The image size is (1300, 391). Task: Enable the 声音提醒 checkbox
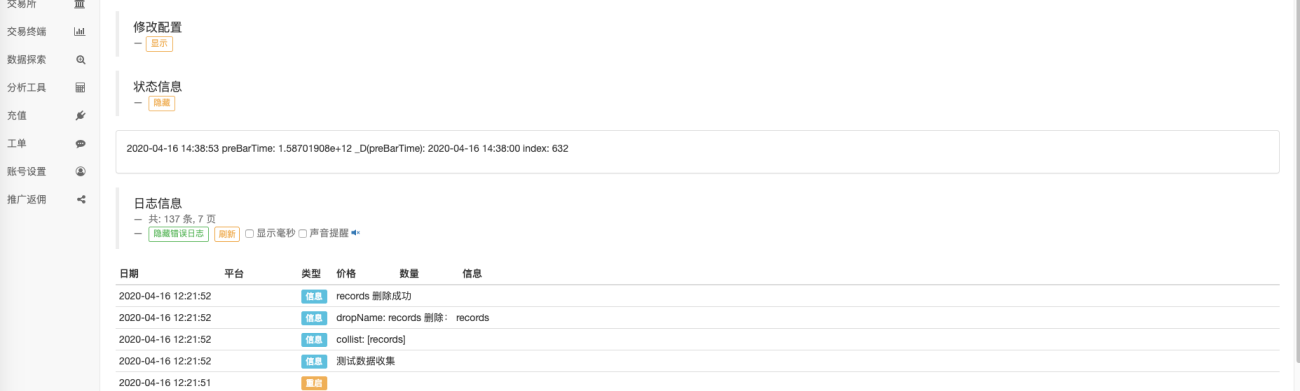click(x=303, y=233)
